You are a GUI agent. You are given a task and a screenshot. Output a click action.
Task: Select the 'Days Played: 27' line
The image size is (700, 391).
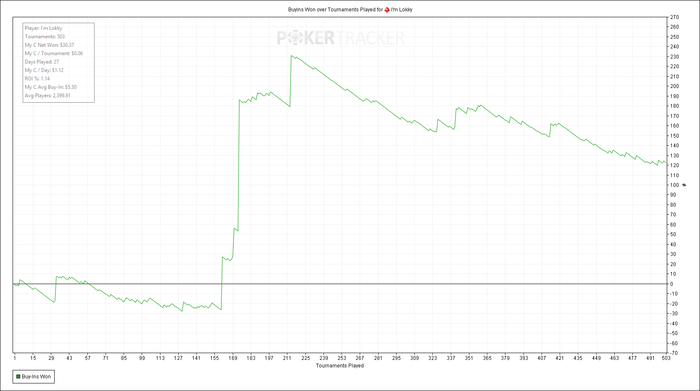pyautogui.click(x=42, y=62)
